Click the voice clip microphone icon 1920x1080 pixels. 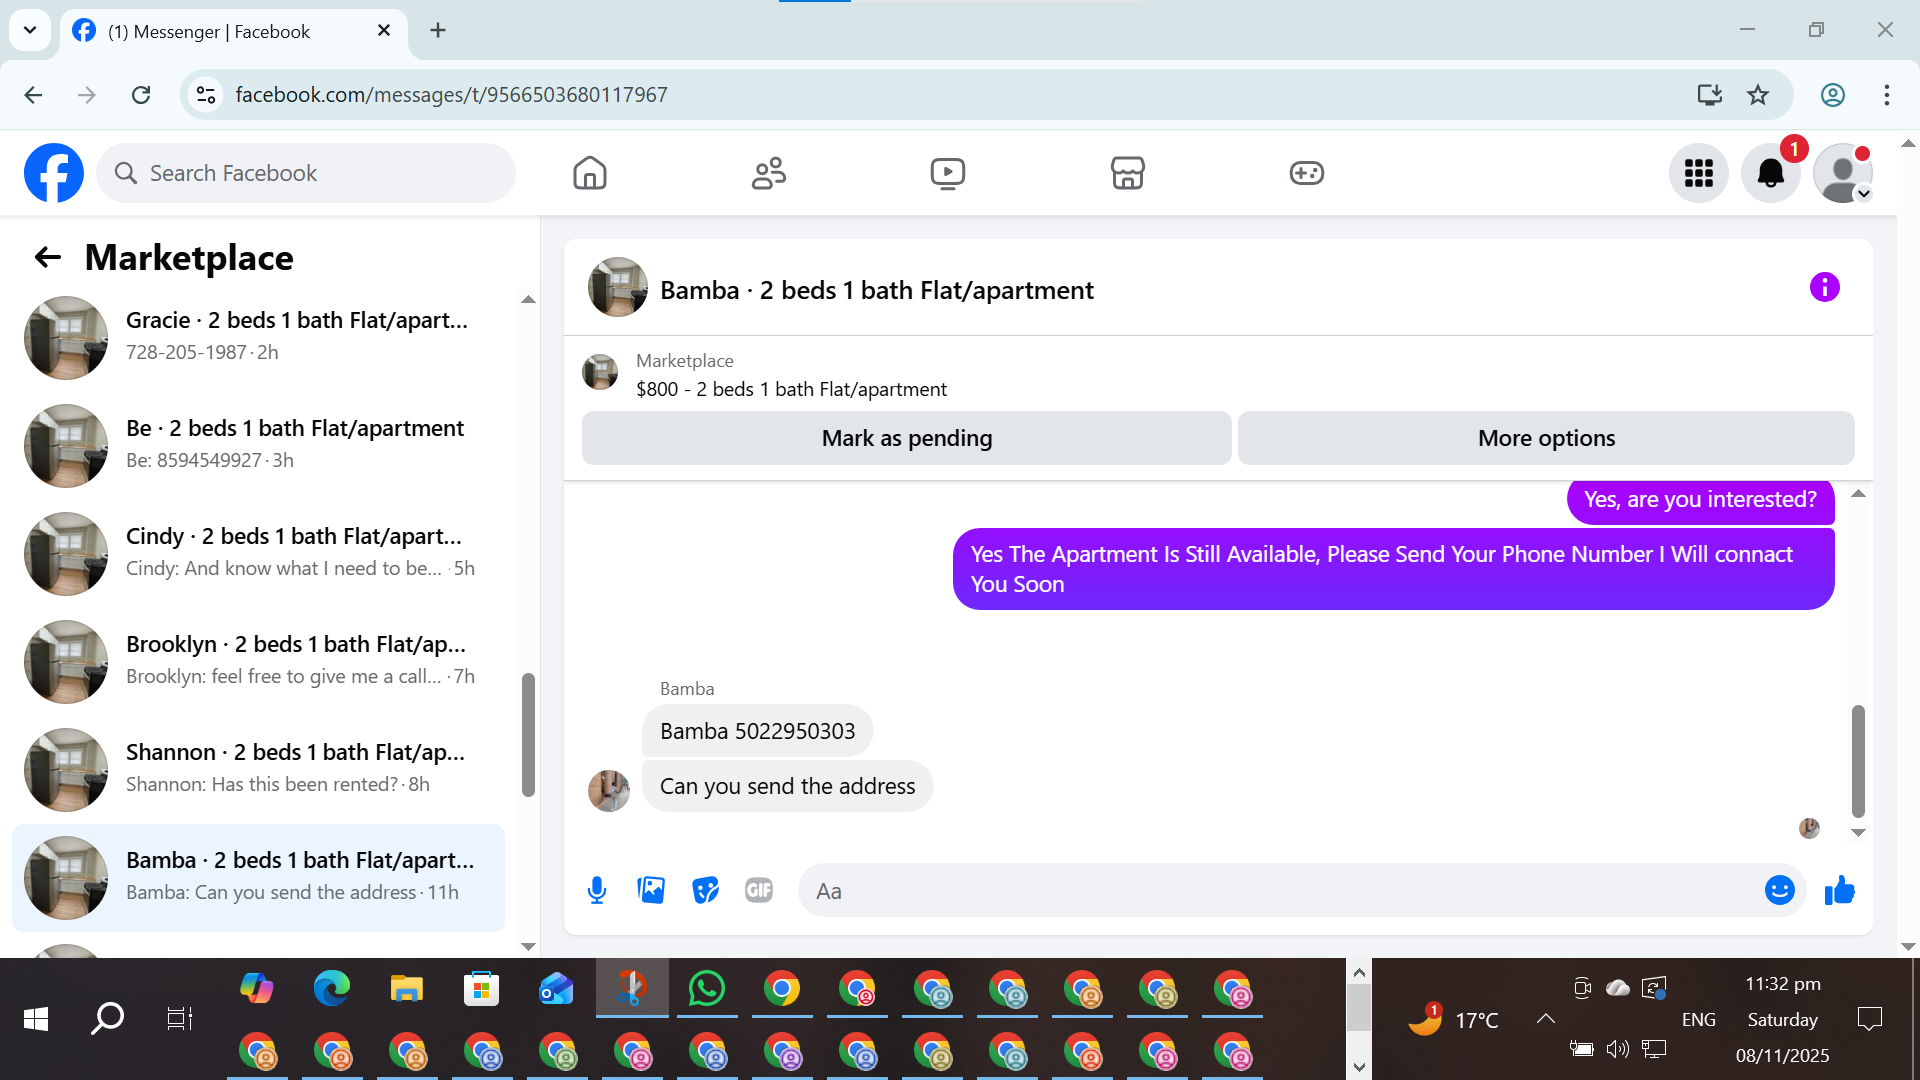tap(597, 890)
